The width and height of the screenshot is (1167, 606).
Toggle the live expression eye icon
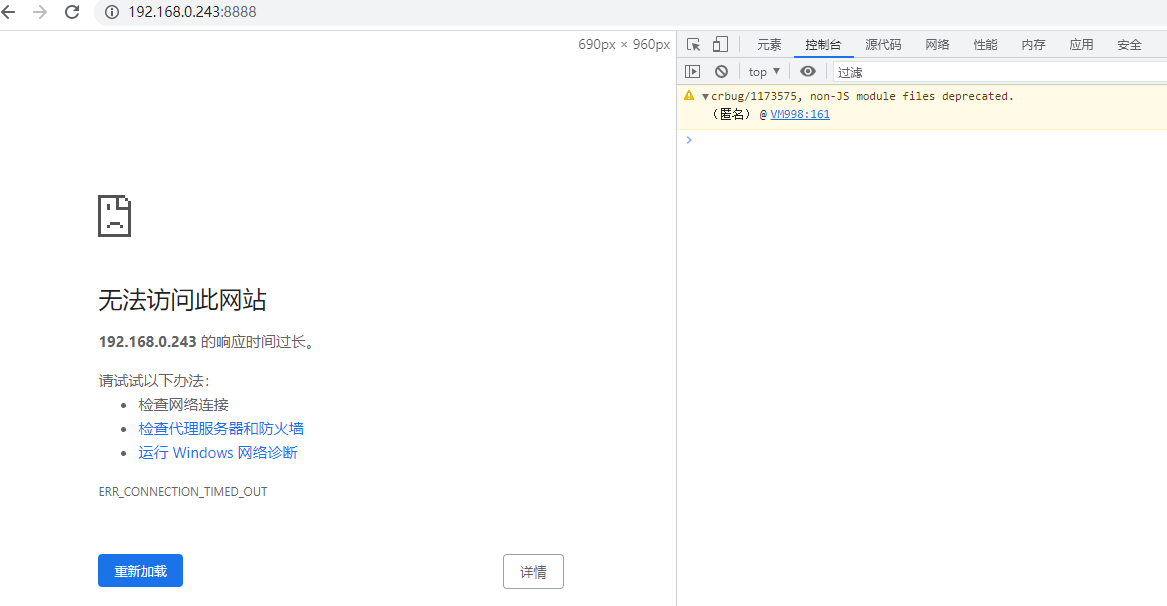(808, 71)
